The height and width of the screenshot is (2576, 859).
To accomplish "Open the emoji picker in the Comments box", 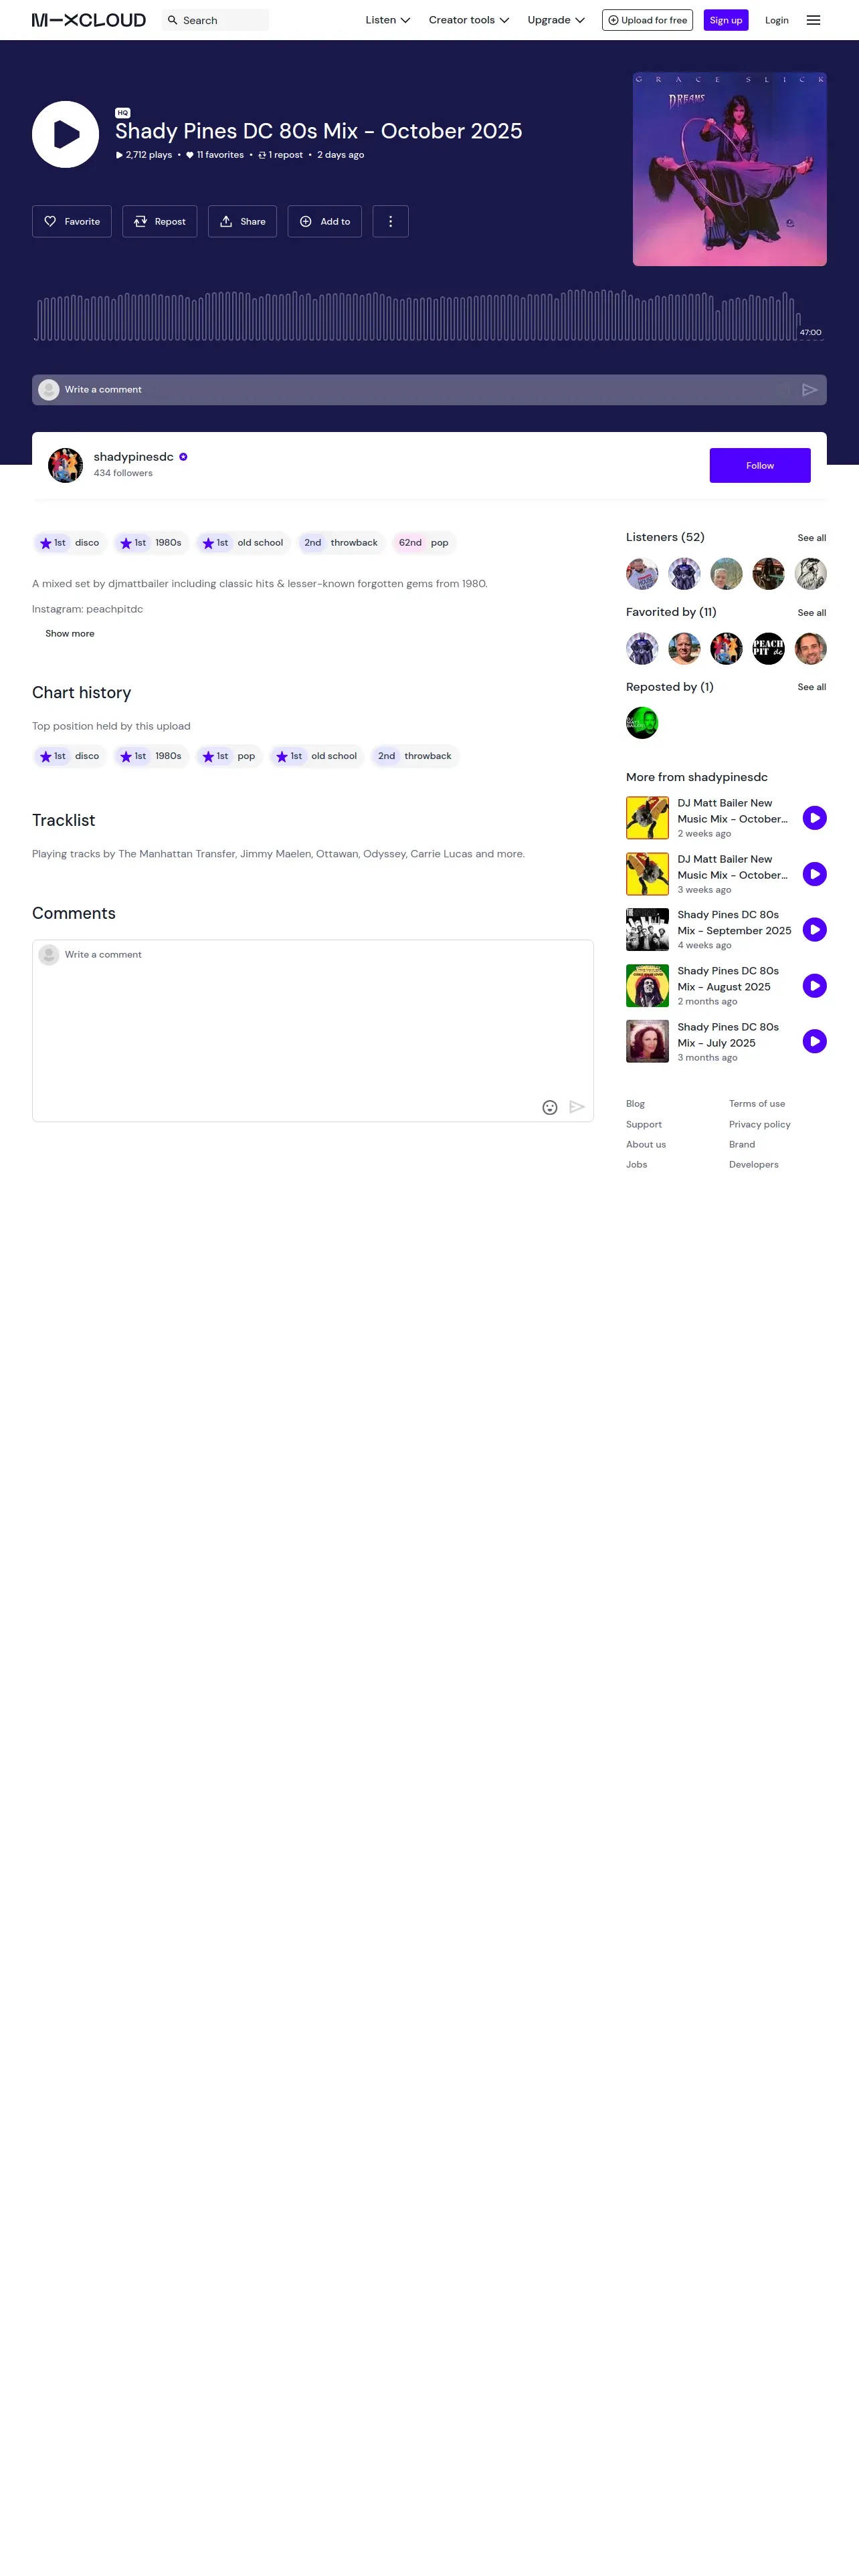I will click(549, 1107).
